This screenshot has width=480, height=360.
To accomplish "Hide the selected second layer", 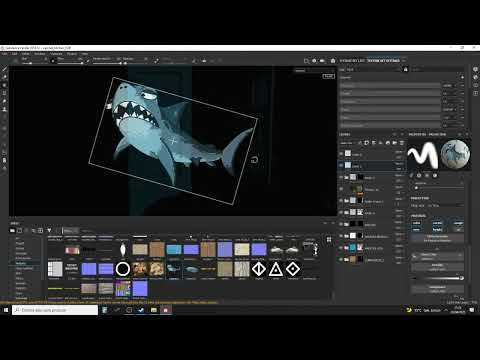I will tap(341, 165).
